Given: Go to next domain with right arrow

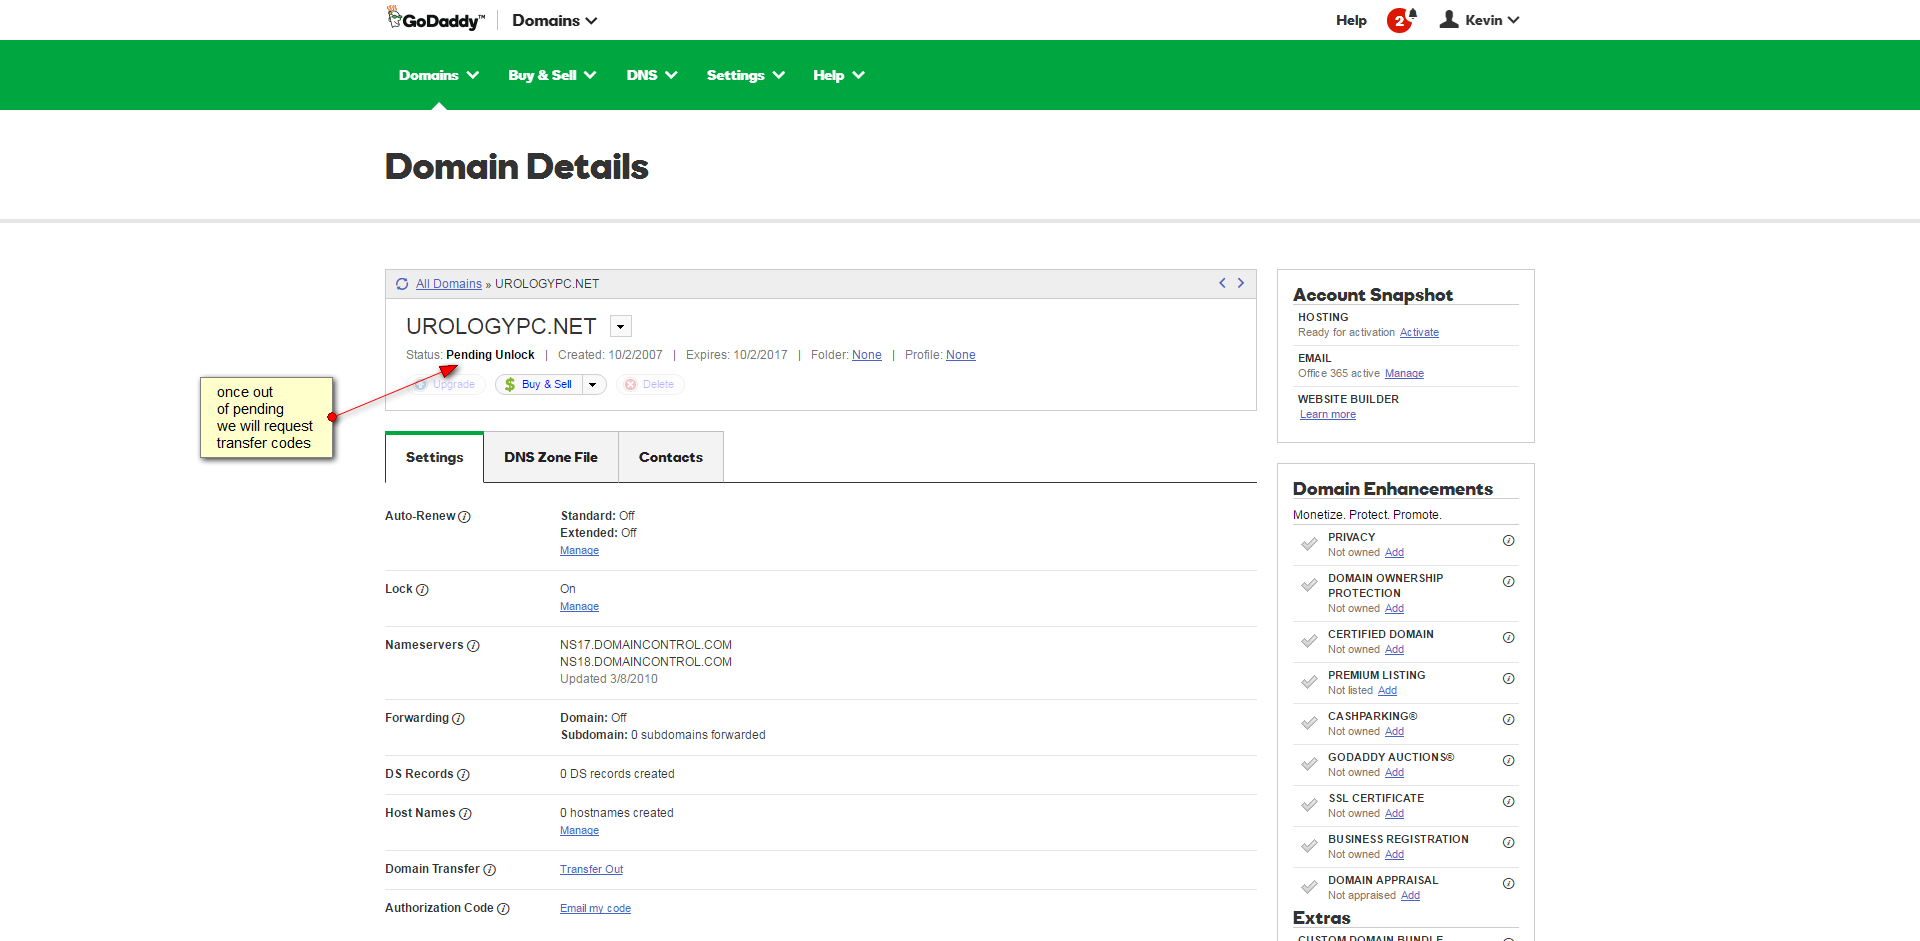Looking at the screenshot, I should click(1241, 283).
